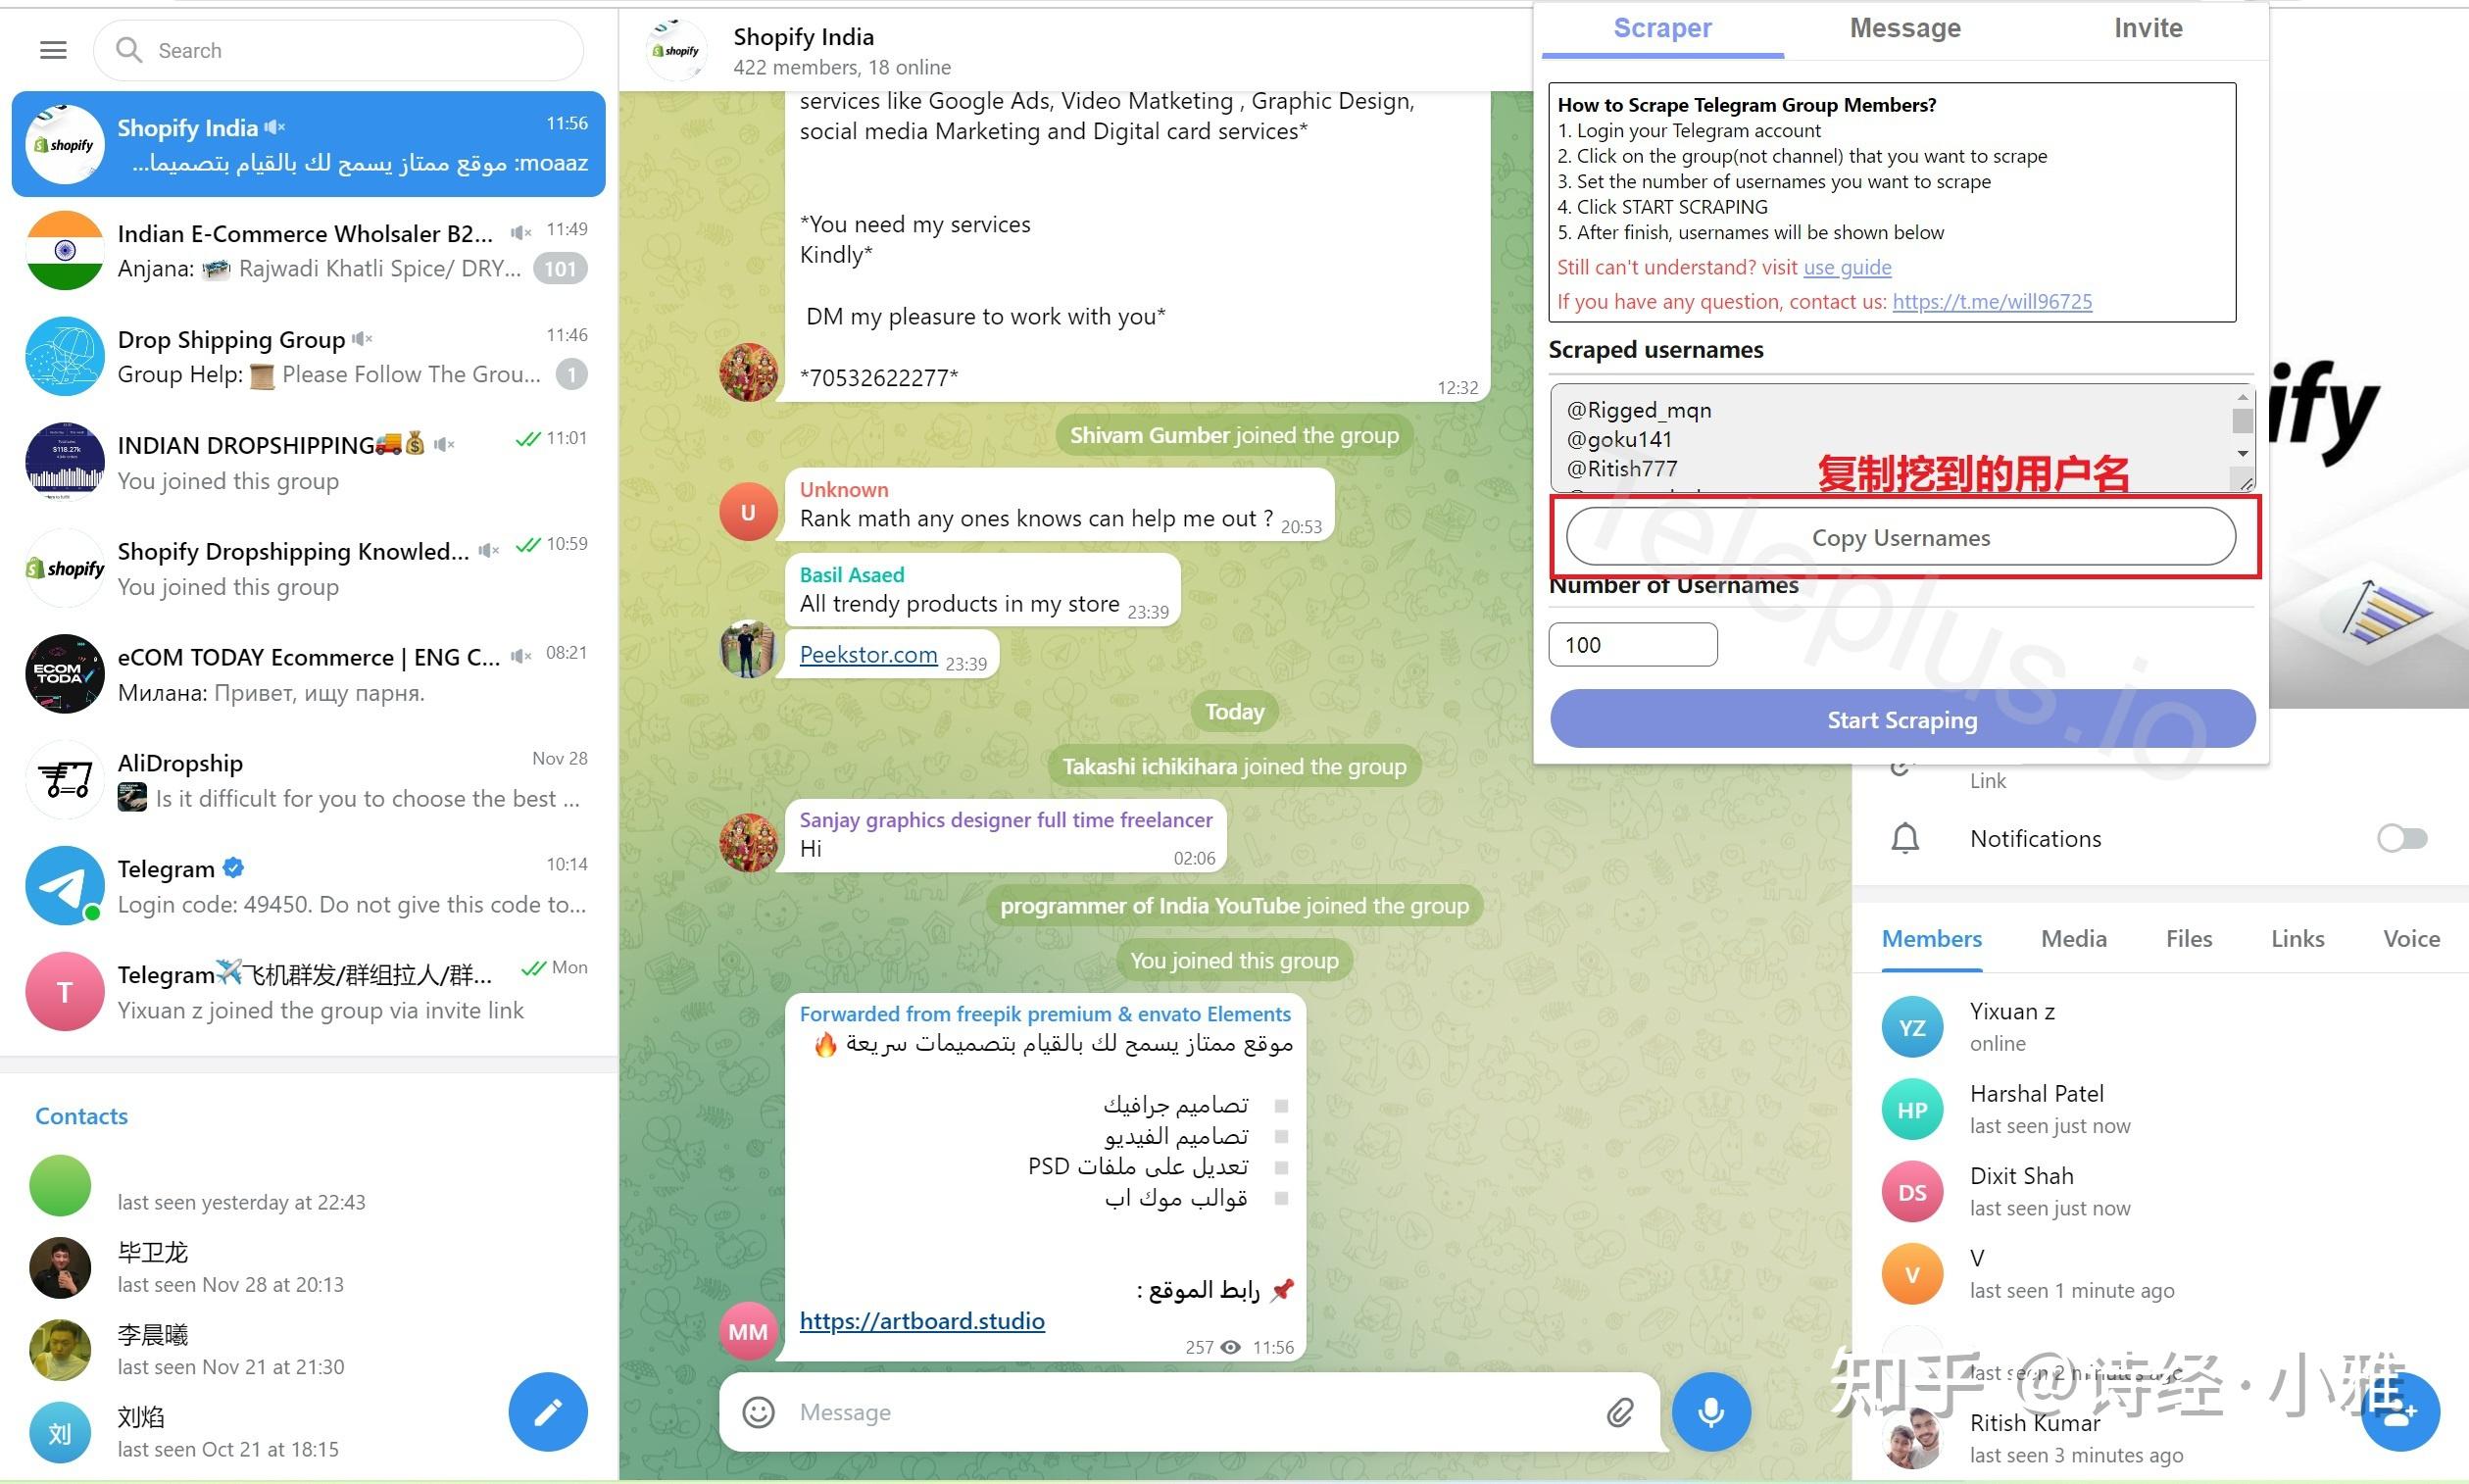Click the Media panel icon

[x=2074, y=939]
